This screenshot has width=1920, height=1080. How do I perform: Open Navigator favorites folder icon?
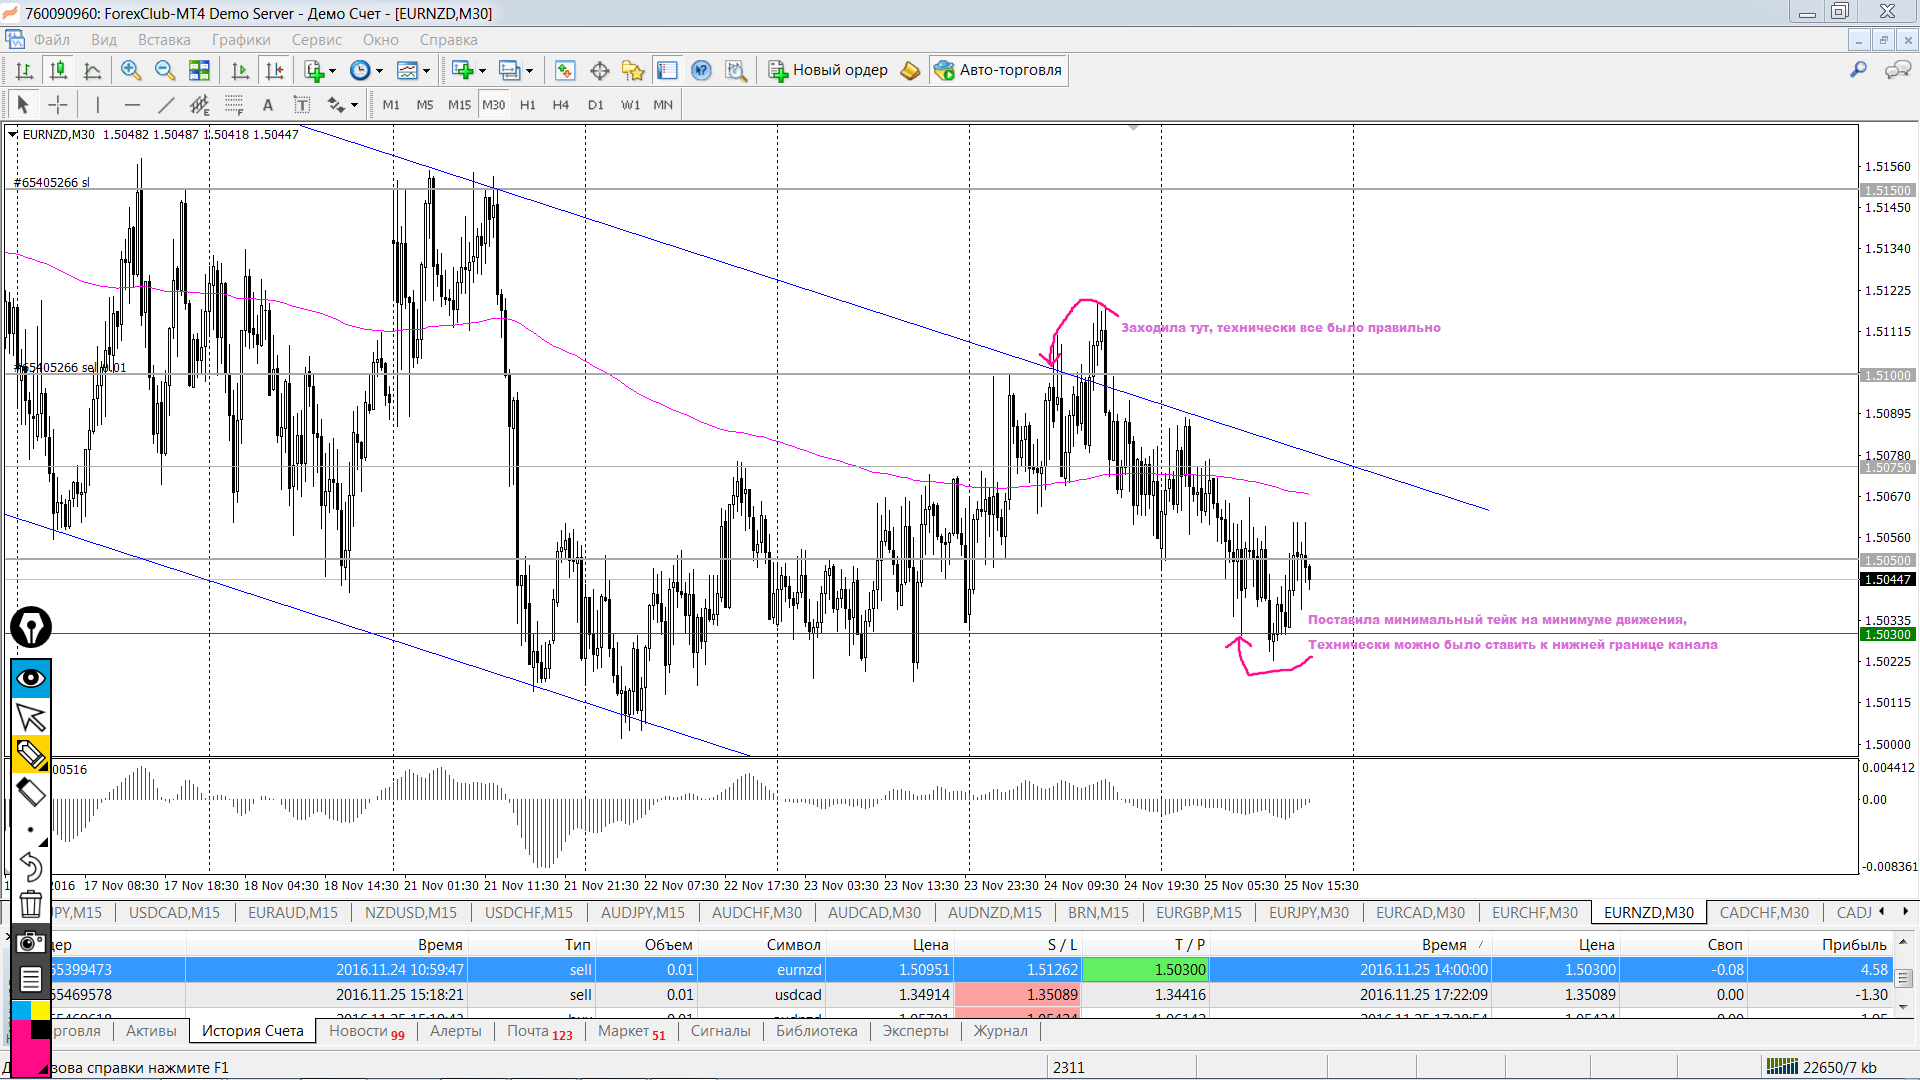(x=633, y=70)
